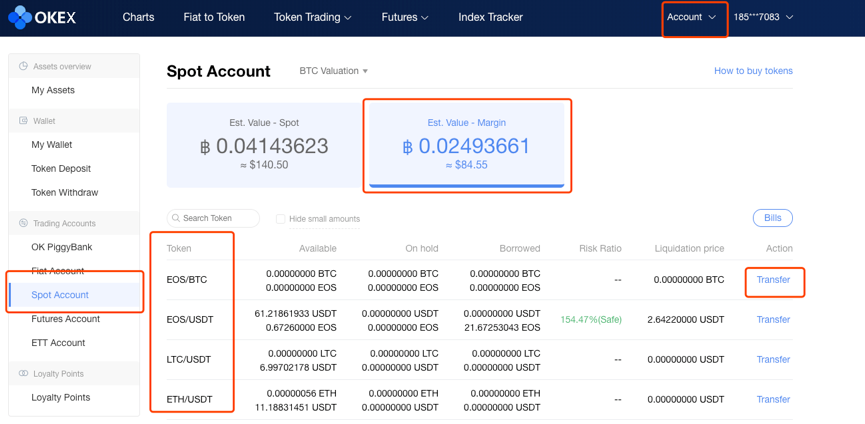Transfer for the EOS/USDT row
Image resolution: width=865 pixels, height=424 pixels.
coord(773,320)
